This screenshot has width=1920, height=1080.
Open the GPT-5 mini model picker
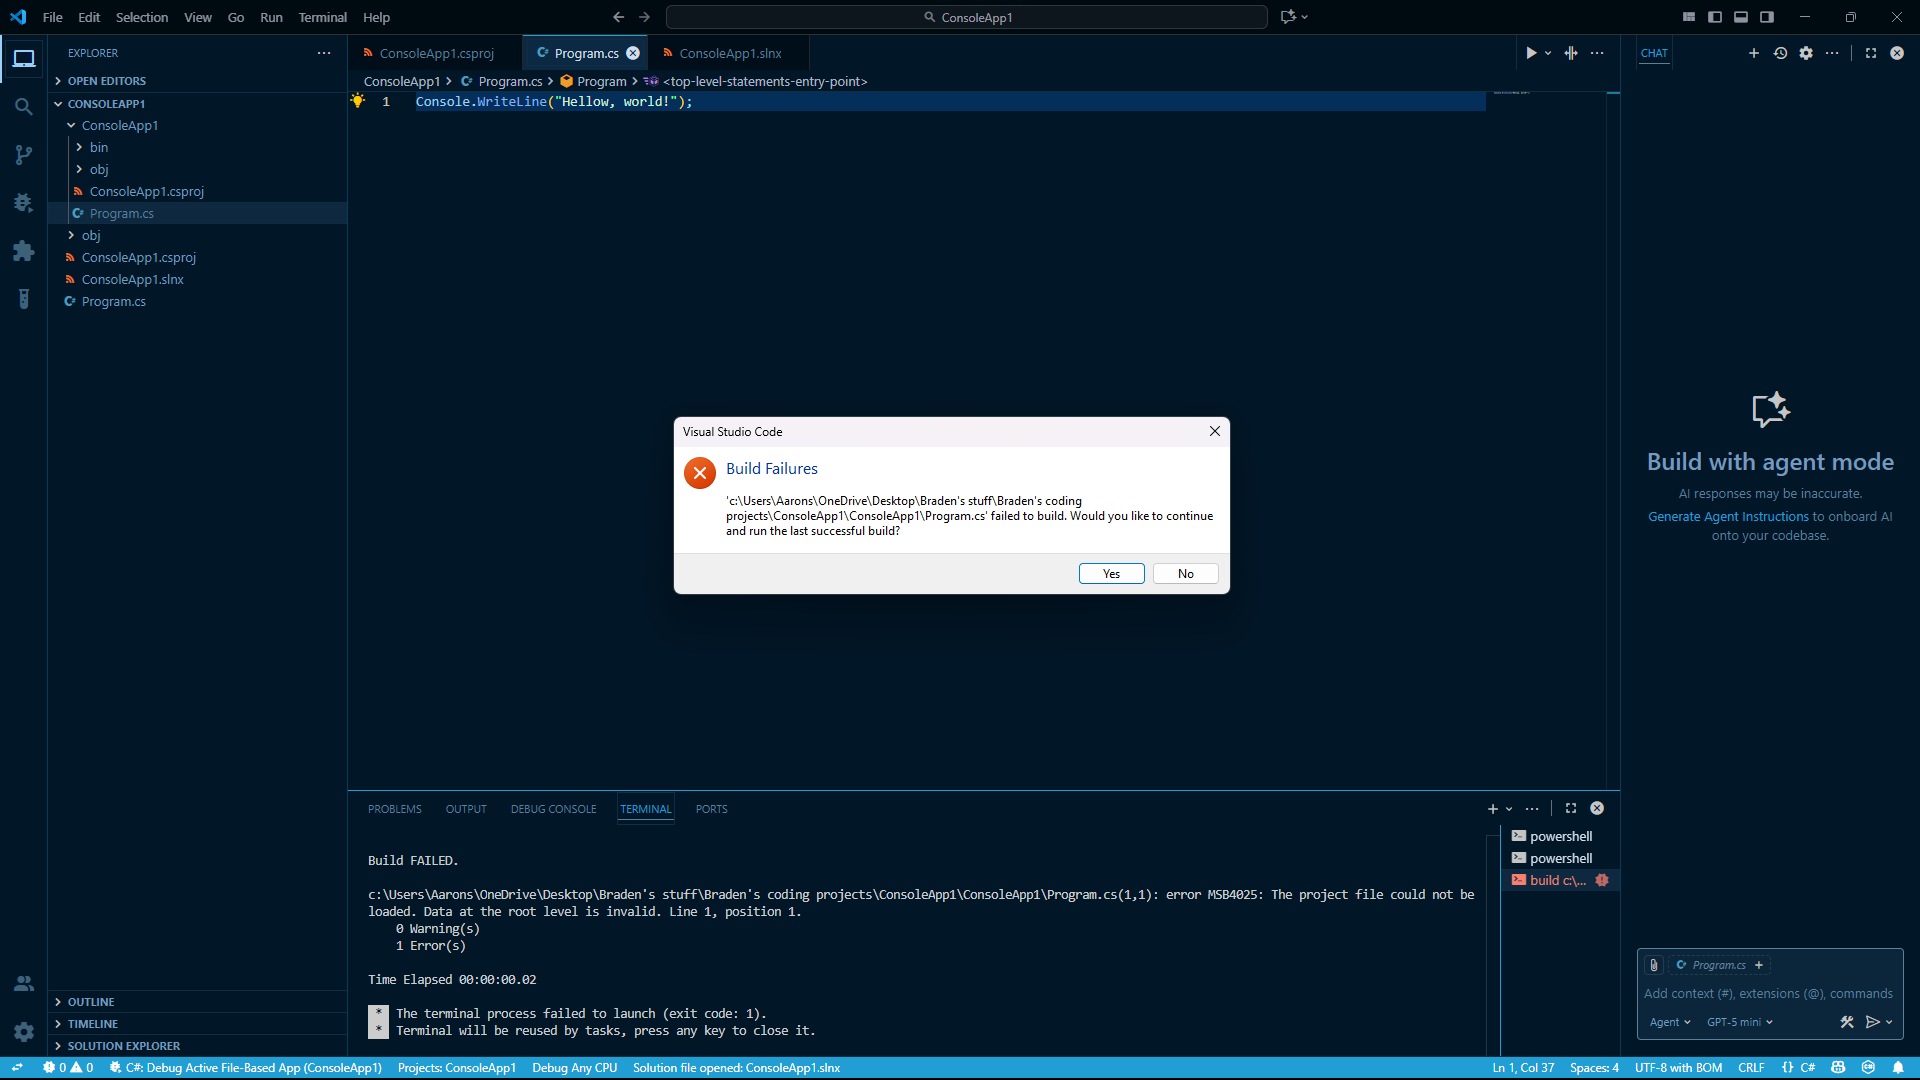pos(1738,1022)
